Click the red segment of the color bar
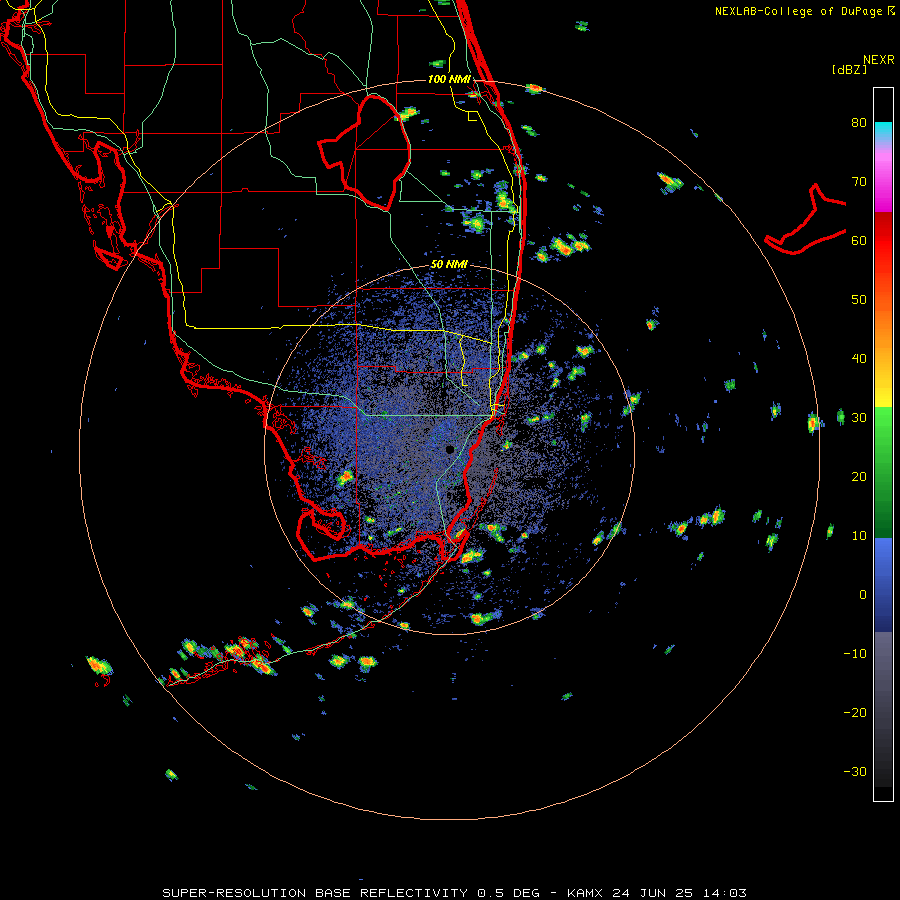The height and width of the screenshot is (900, 900). click(883, 241)
